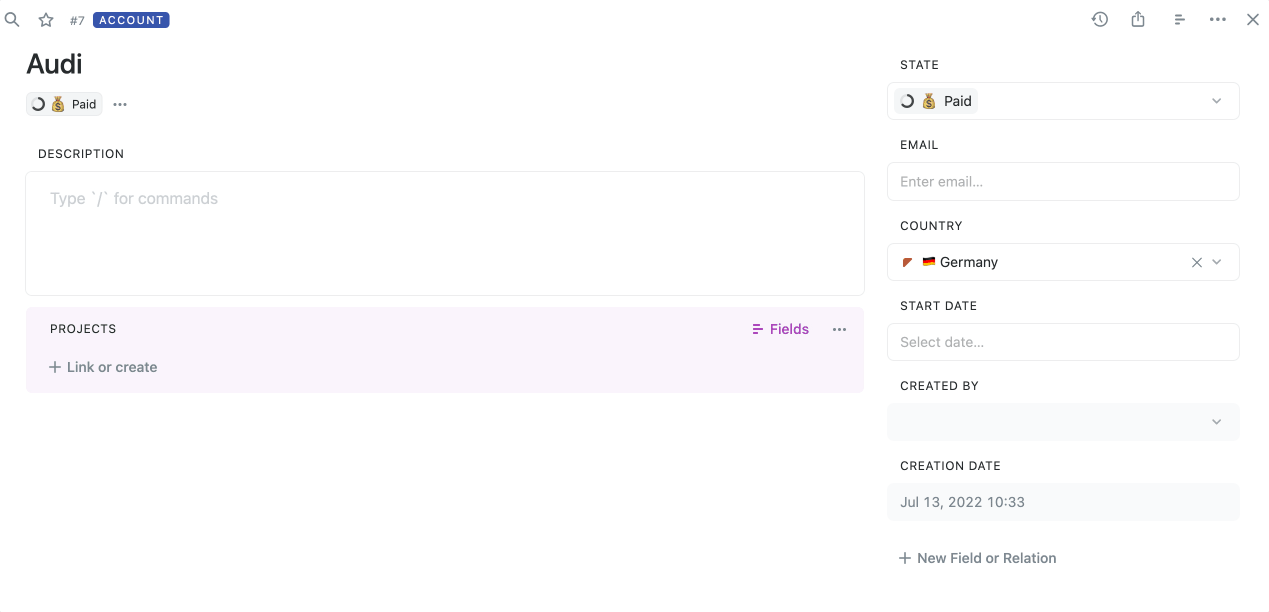Screen dimensions: 1269x612
Task: Expand the State dropdown
Action: (x=1216, y=101)
